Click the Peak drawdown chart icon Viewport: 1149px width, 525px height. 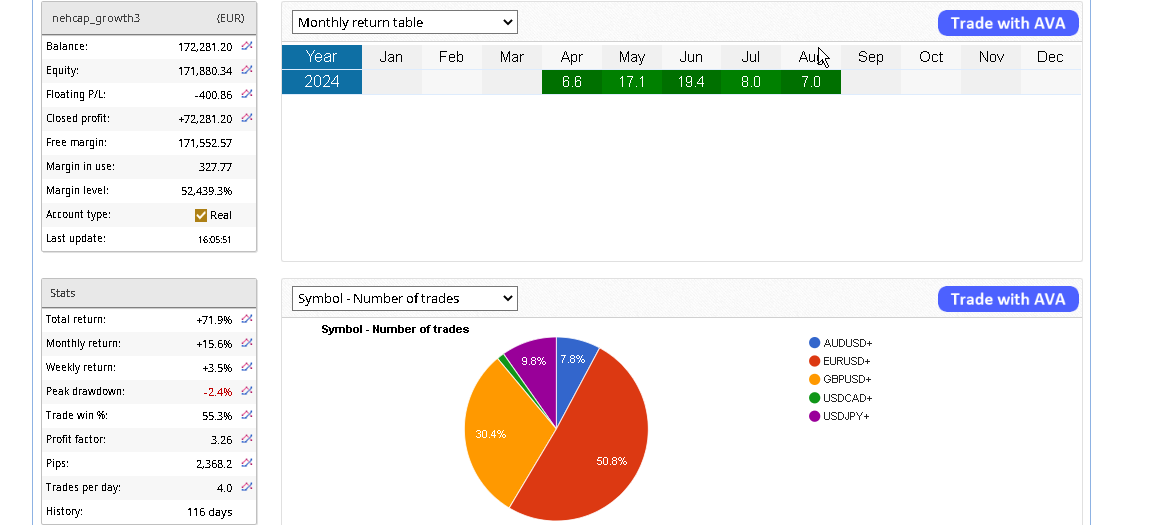(247, 391)
